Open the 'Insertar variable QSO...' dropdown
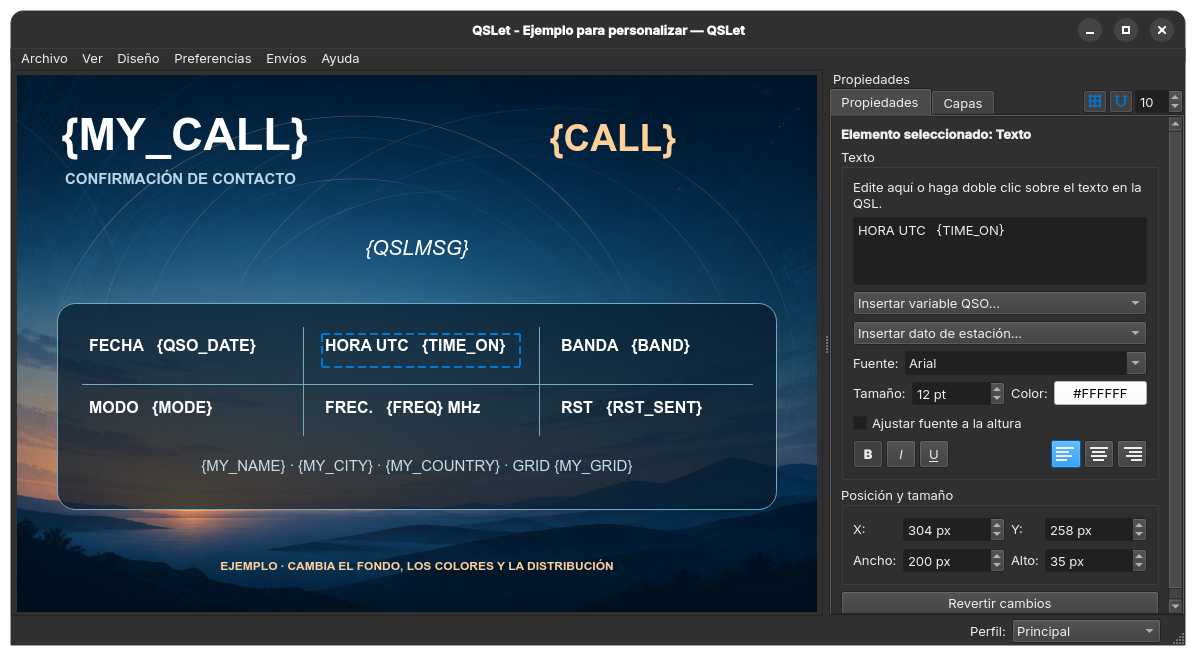This screenshot has height=656, width=1196. (x=999, y=304)
